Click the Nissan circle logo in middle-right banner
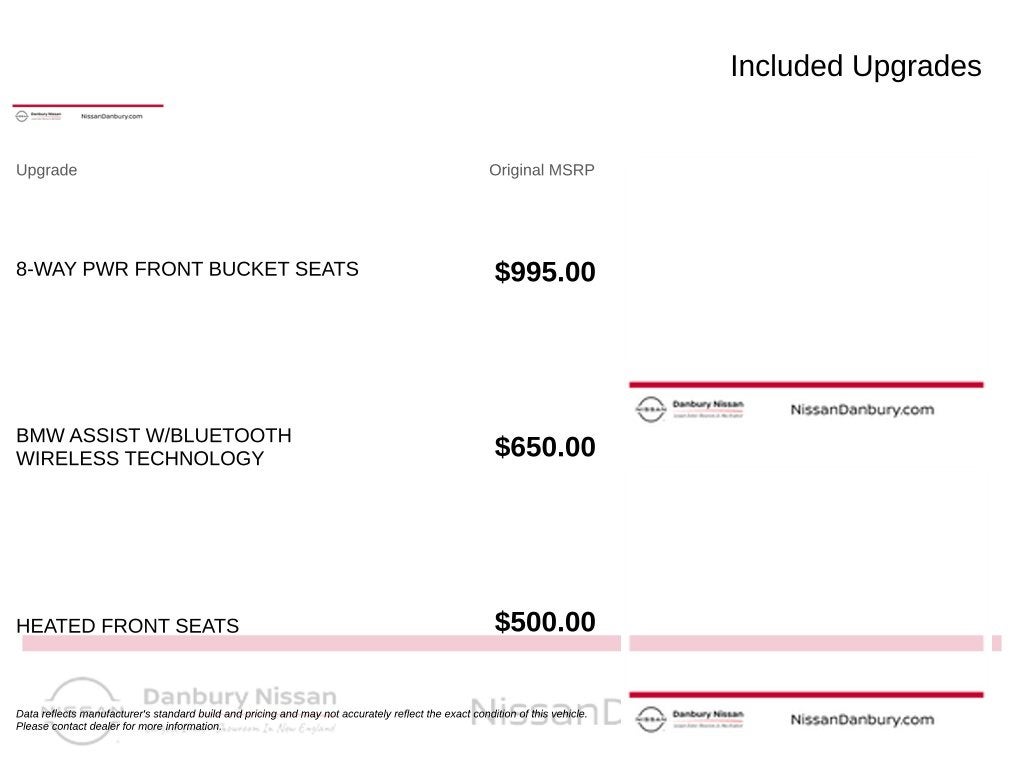This screenshot has height=768, width=1024. pyautogui.click(x=650, y=409)
